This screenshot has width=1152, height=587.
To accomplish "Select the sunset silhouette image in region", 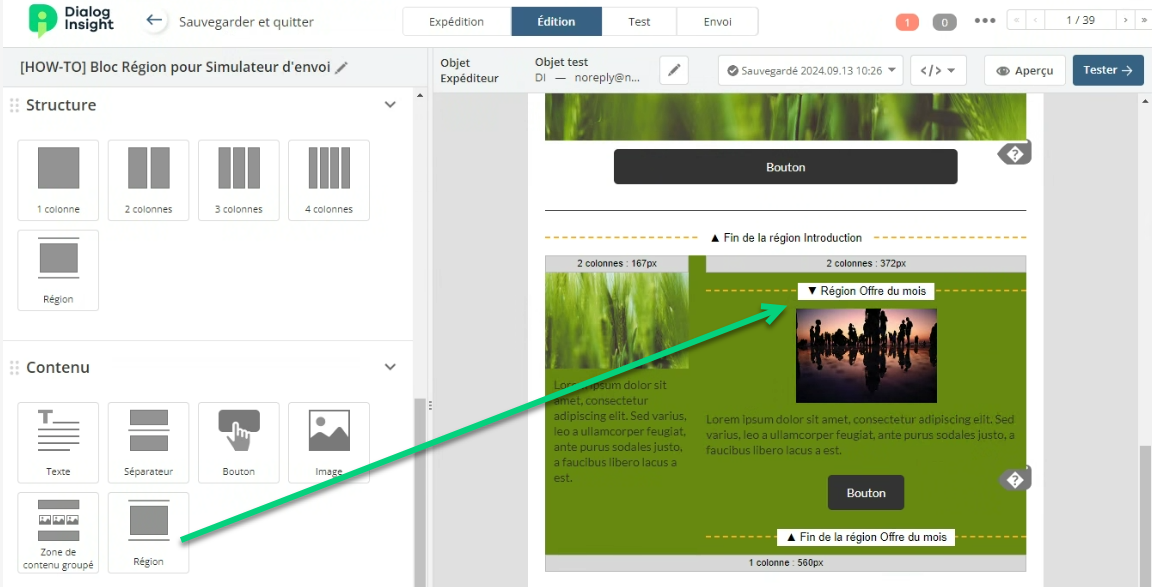I will pos(866,356).
